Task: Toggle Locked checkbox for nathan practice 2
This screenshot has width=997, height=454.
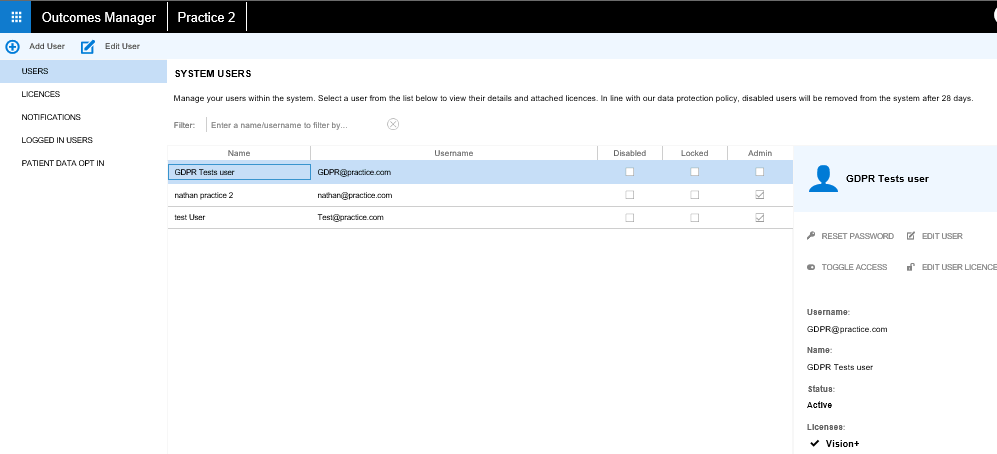Action: (694, 195)
